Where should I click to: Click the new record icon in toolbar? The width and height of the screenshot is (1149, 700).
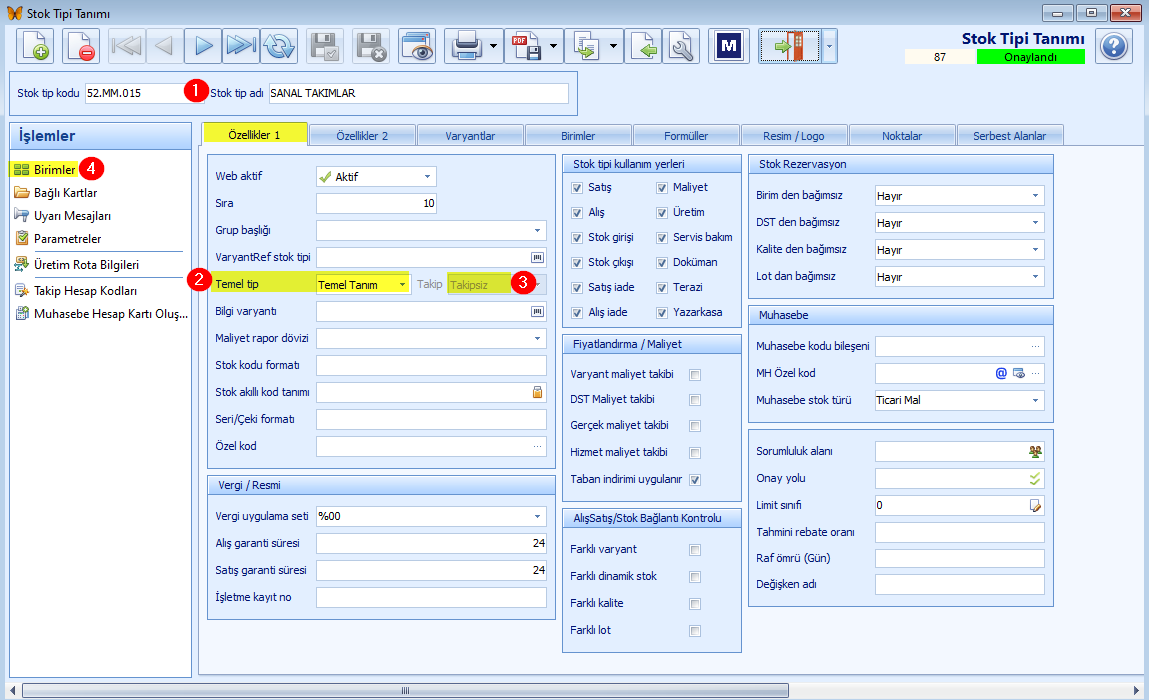click(x=35, y=46)
